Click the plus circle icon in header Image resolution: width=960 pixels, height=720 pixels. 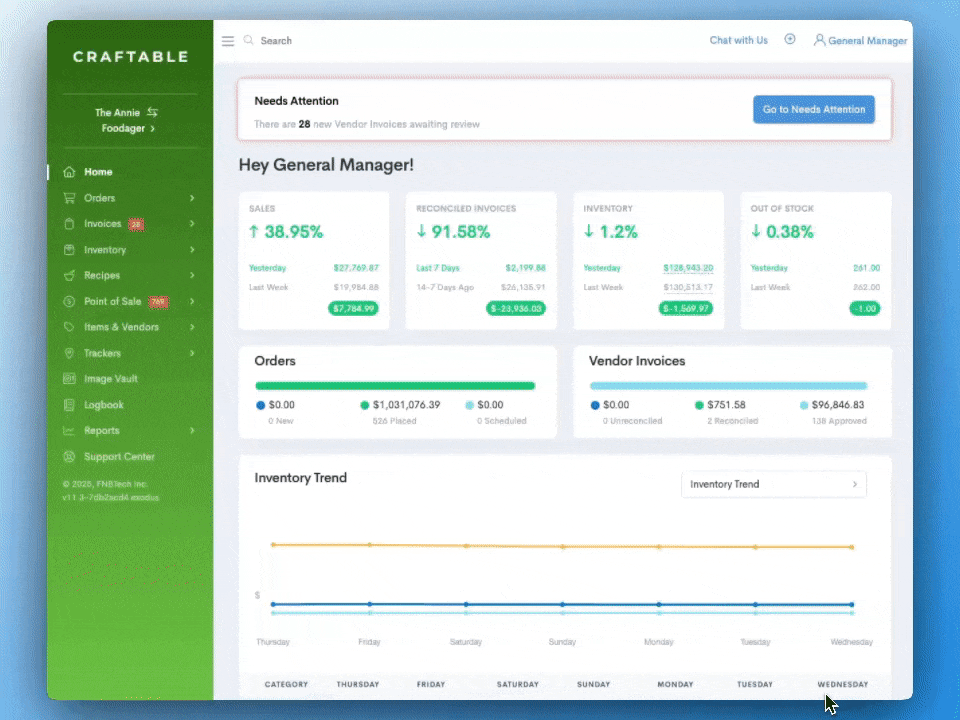pyautogui.click(x=790, y=40)
